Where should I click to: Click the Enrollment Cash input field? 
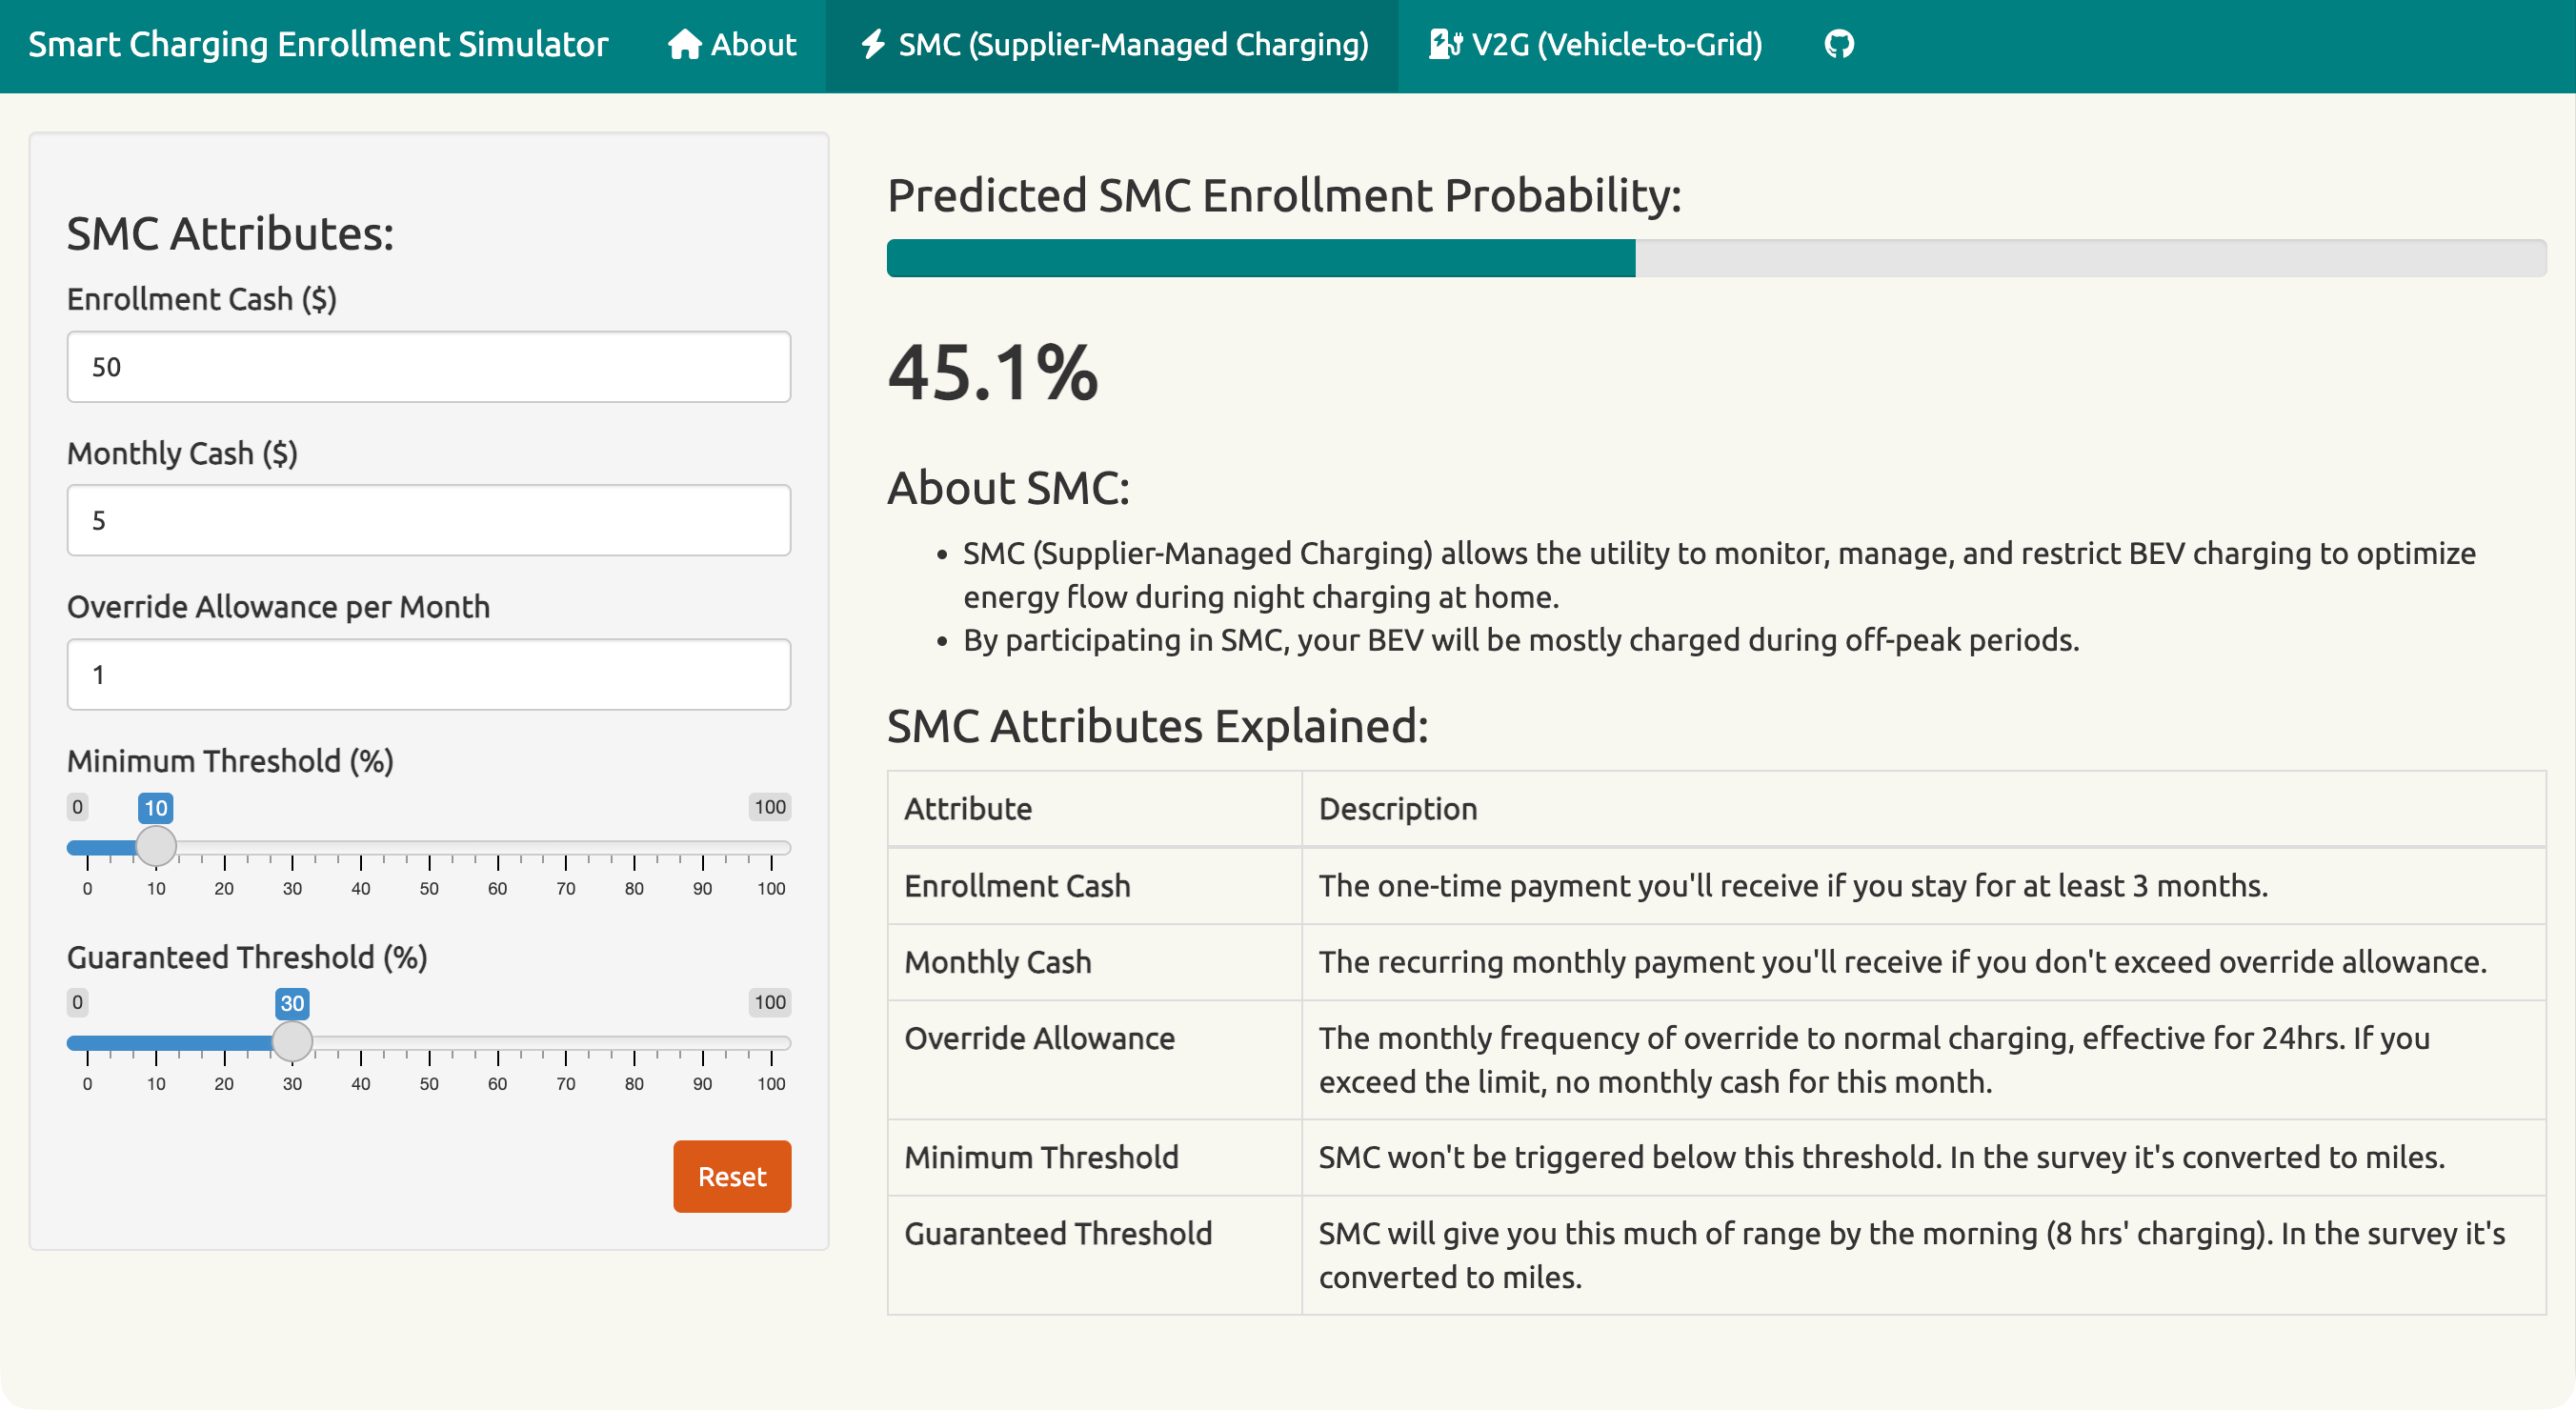tap(429, 367)
